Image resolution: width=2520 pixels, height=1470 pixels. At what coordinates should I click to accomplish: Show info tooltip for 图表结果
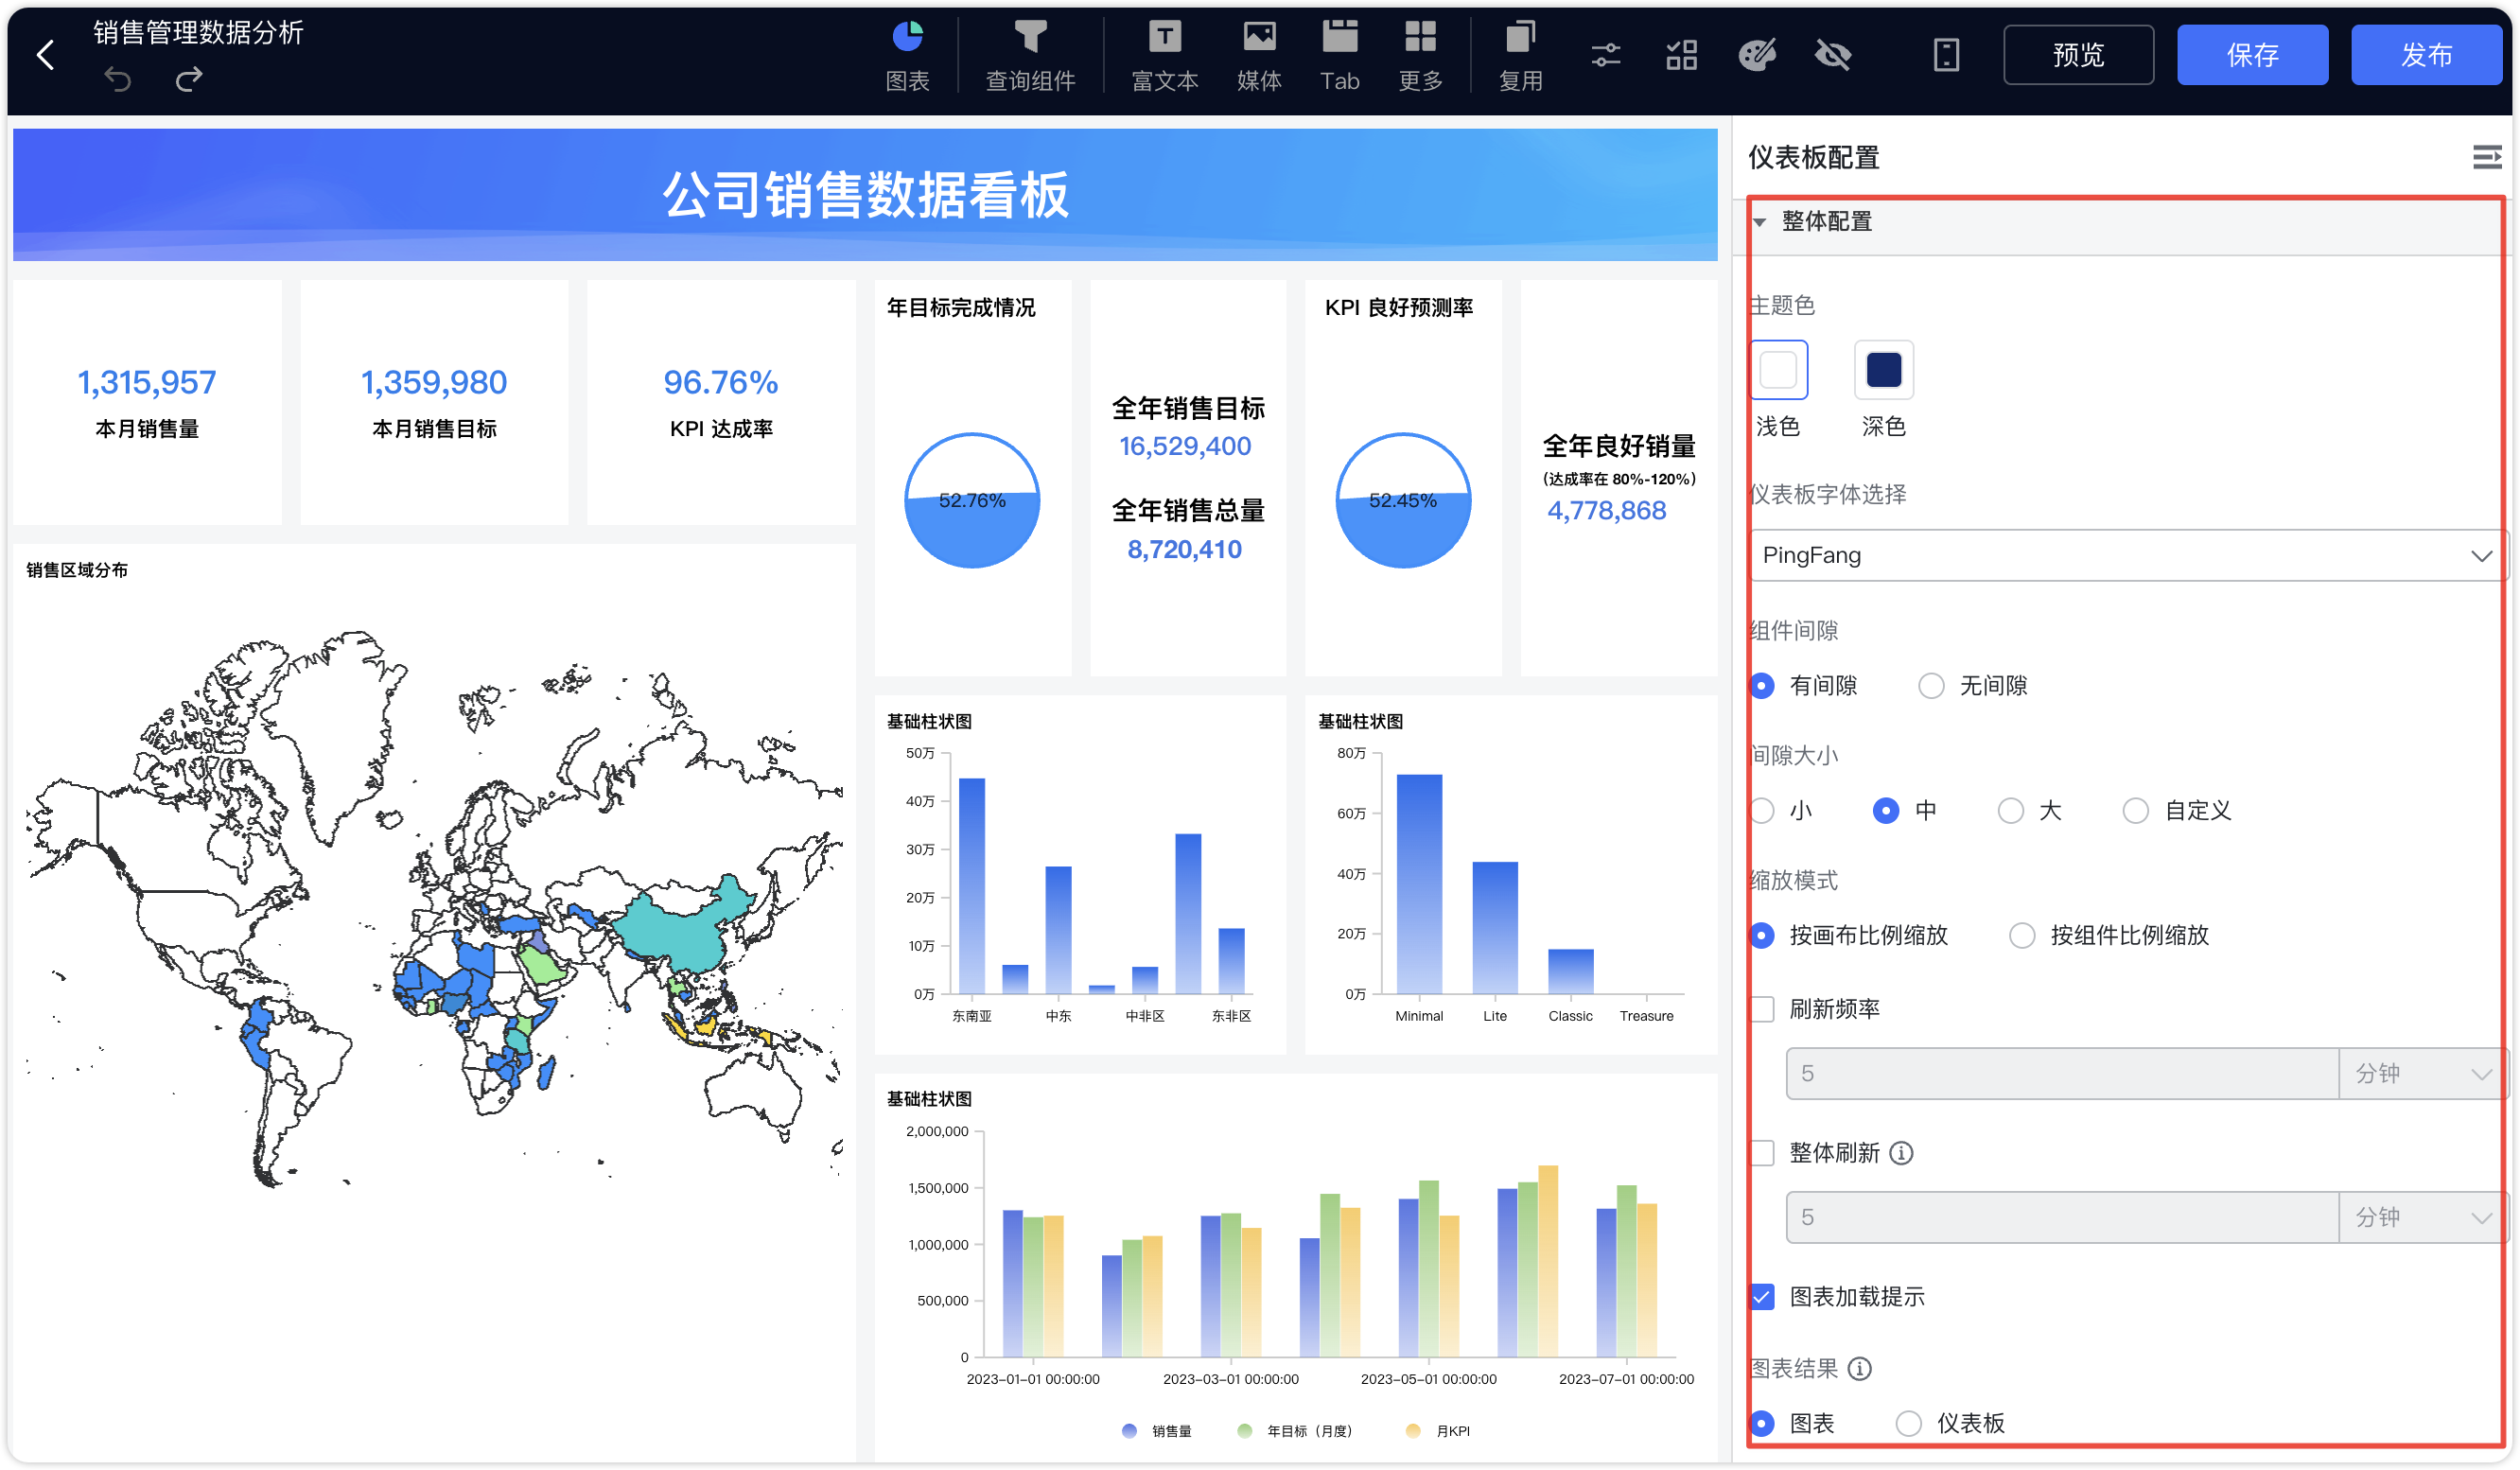coord(1859,1368)
